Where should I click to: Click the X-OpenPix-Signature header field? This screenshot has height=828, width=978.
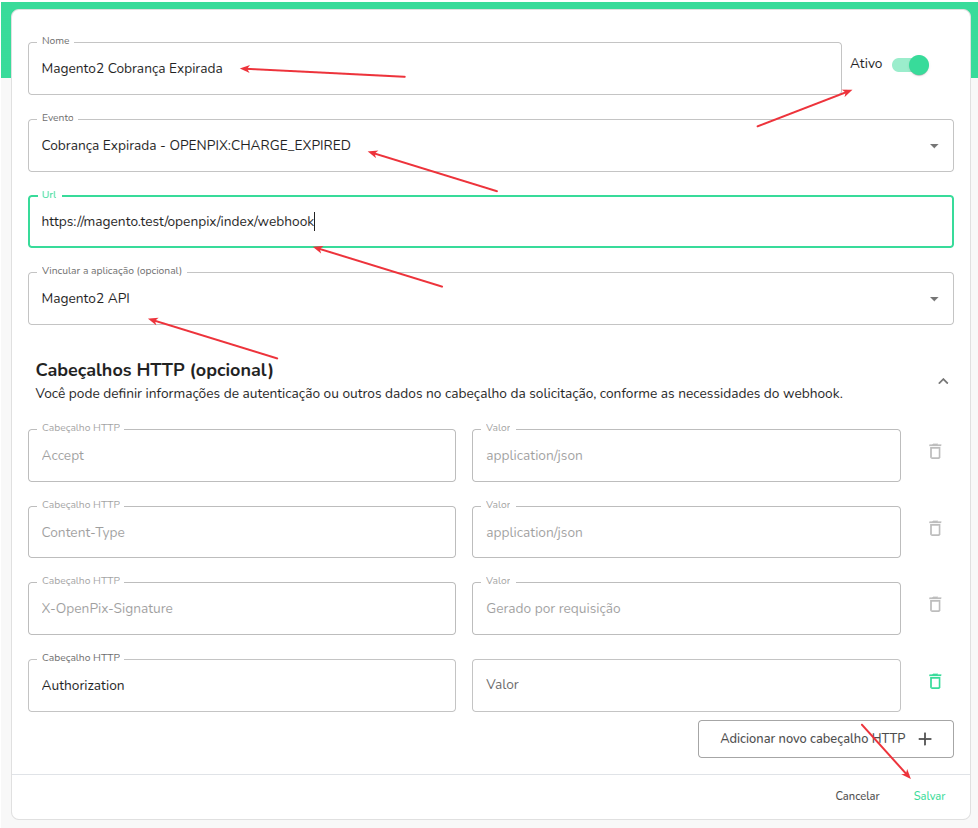(242, 609)
